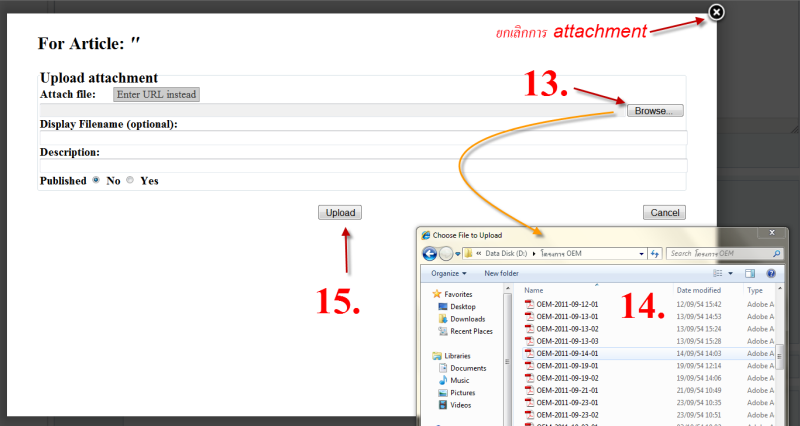Click New folder in the toolbar
The height and width of the screenshot is (426, 800).
(x=502, y=273)
